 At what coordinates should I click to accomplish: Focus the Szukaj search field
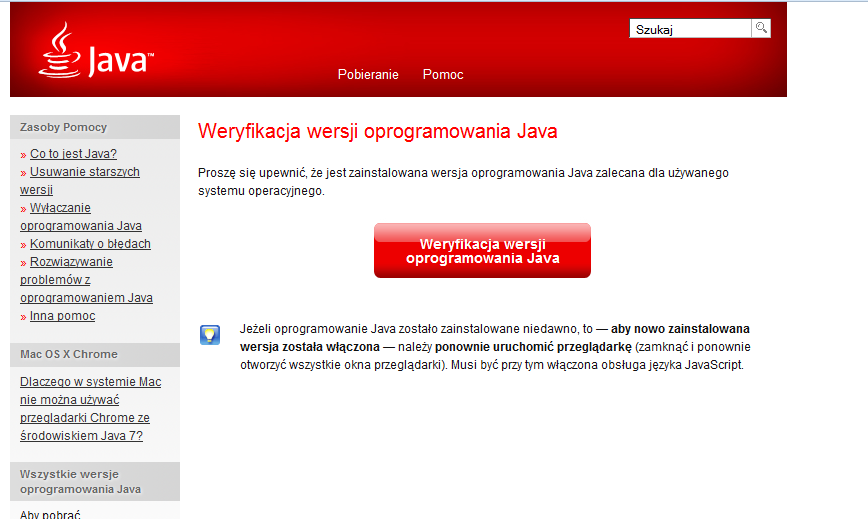690,29
